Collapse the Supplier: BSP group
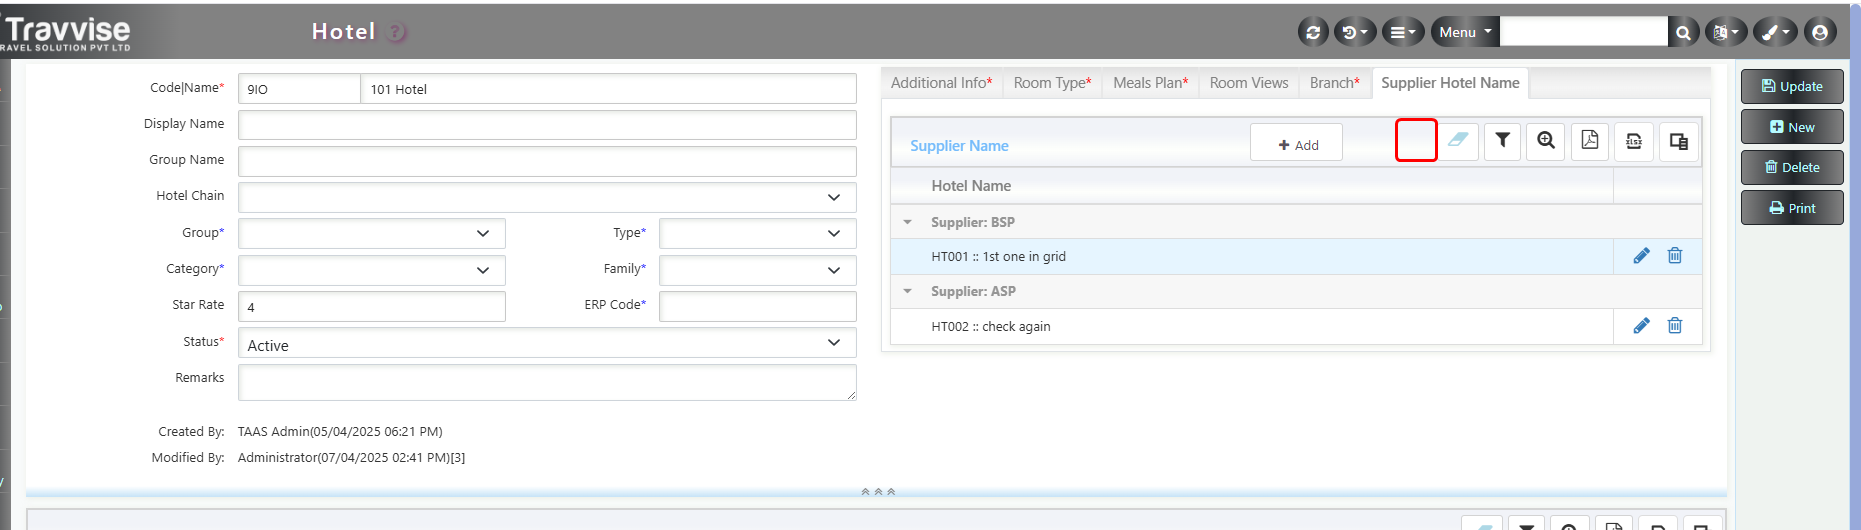1861x530 pixels. click(x=907, y=222)
